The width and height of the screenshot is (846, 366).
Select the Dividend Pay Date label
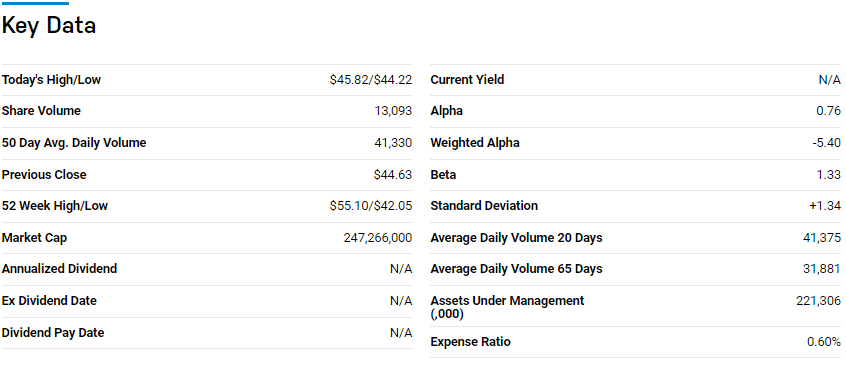pyautogui.click(x=53, y=333)
